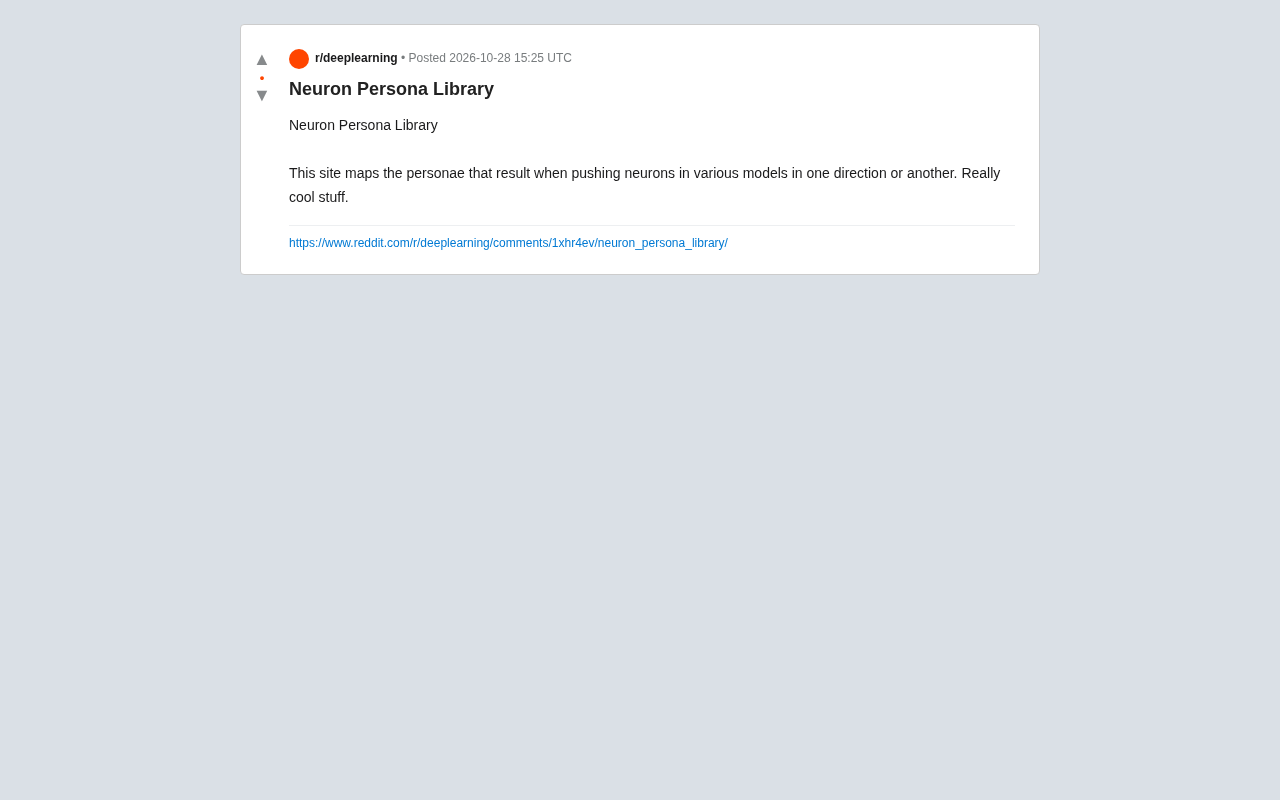The height and width of the screenshot is (800, 1280).
Task: Click the word 'personae' in the post body
Action: pos(435,173)
